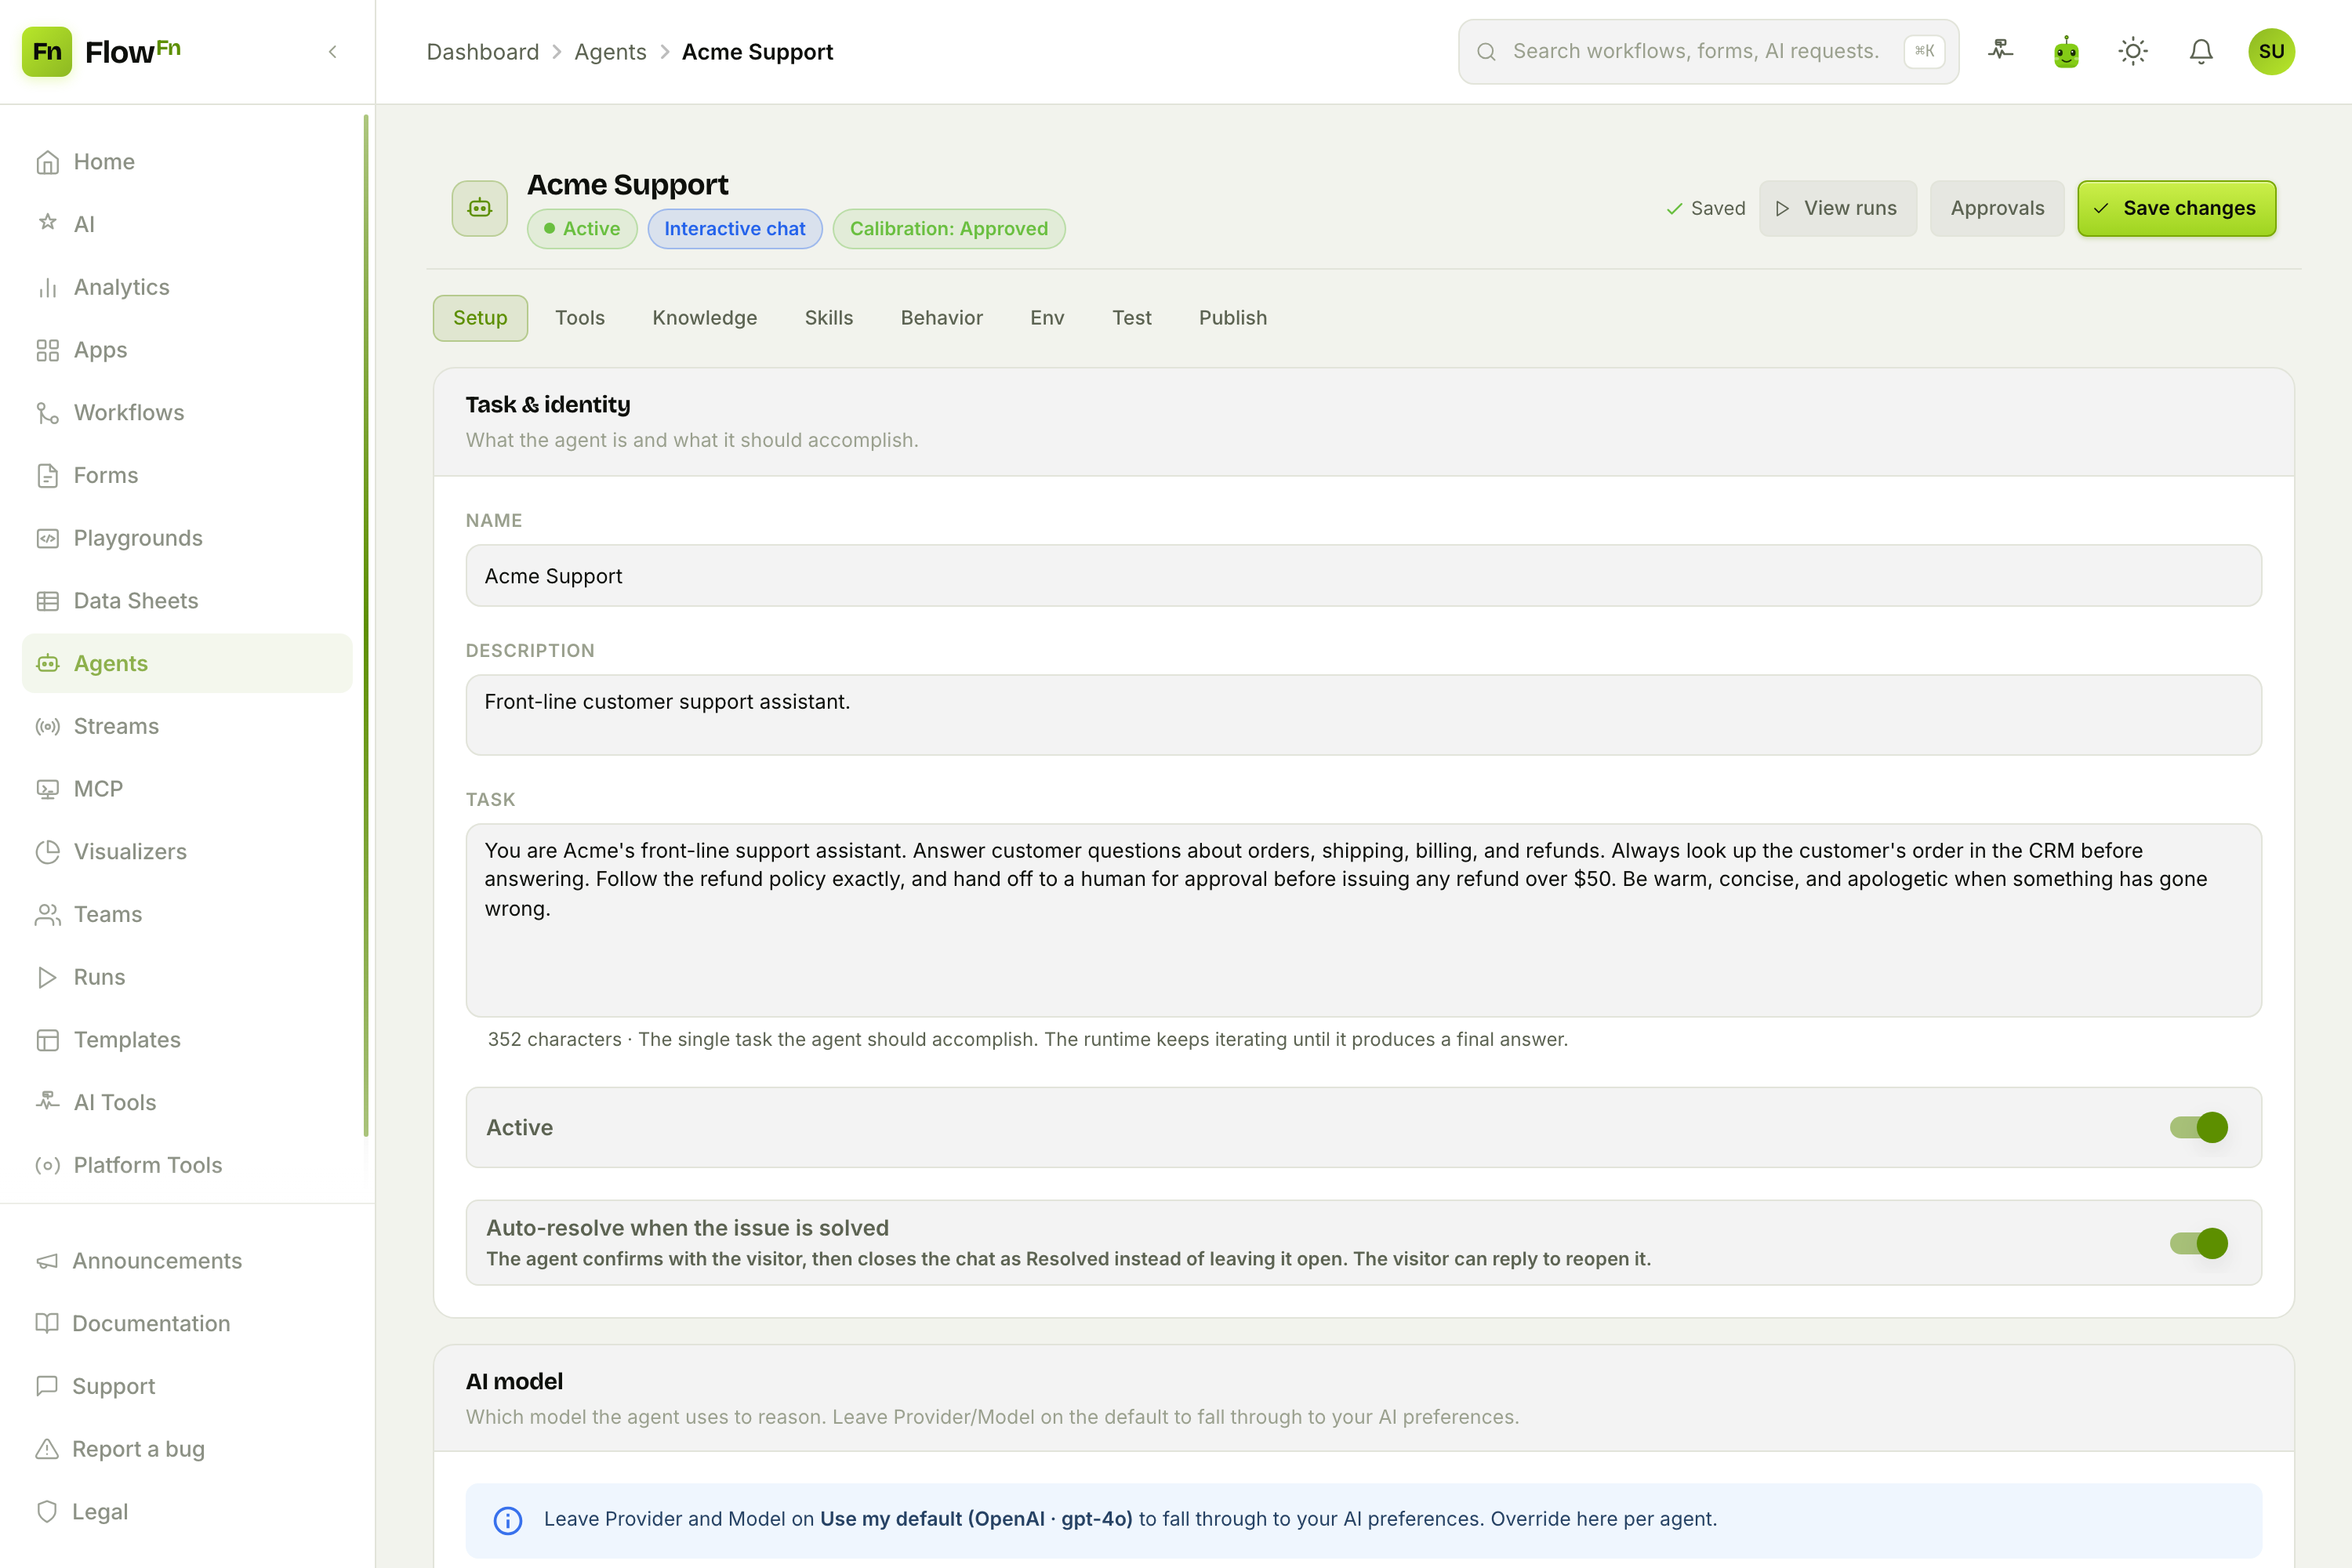
Task: Open Visualizers in the sidebar
Action: 187,851
